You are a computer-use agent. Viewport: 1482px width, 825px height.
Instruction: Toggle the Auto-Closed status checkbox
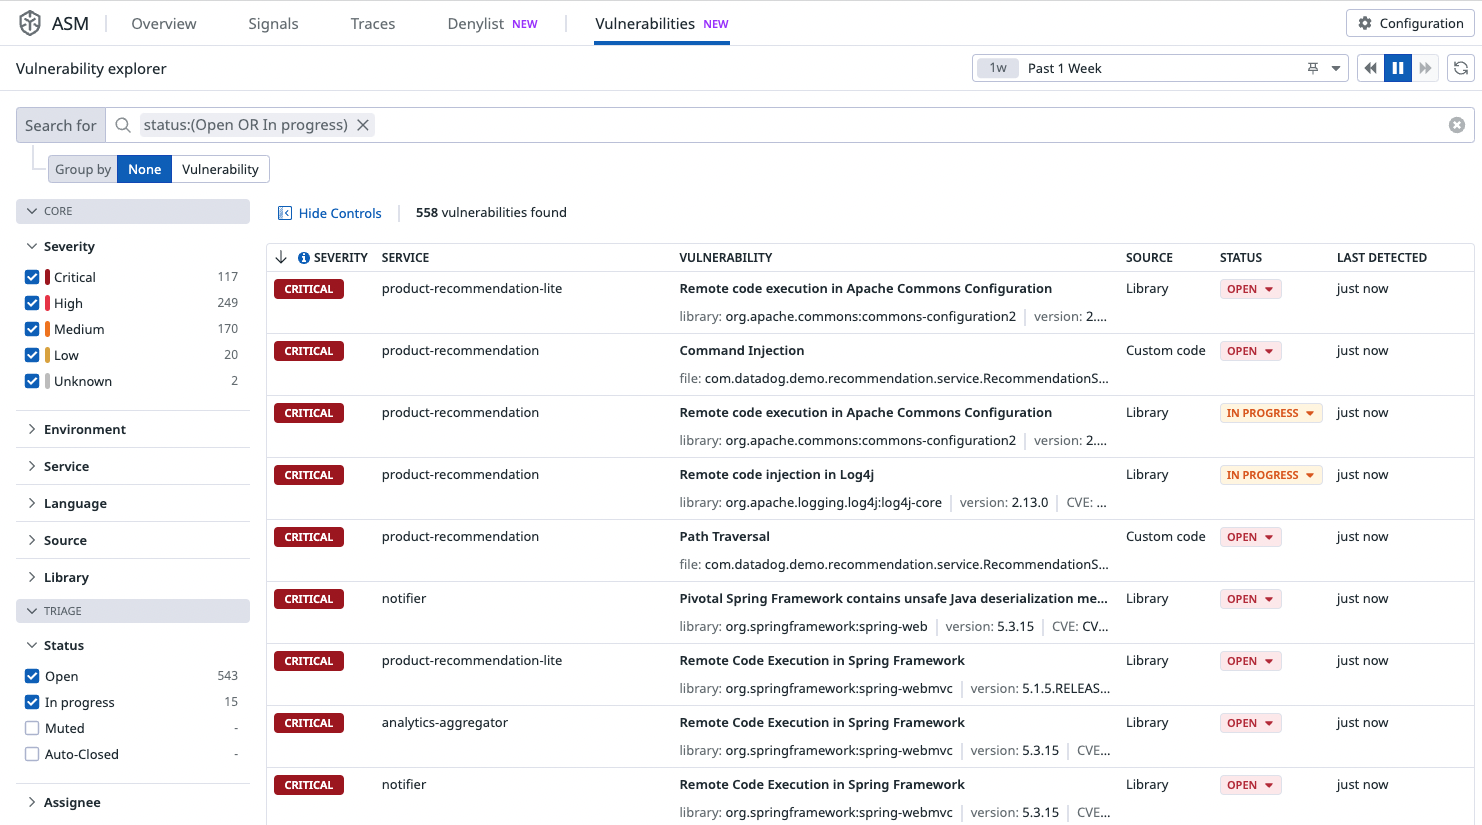click(32, 754)
